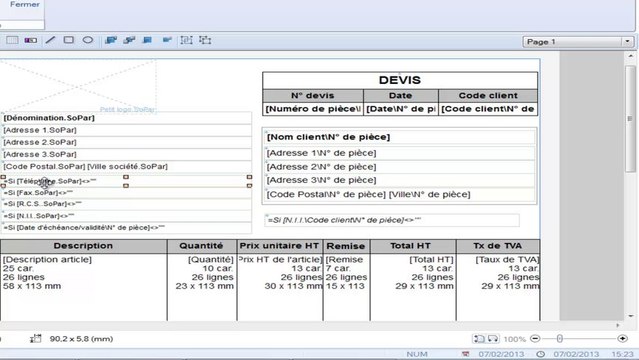
Task: Select the =Si [Date d'échéance/validité formula field
Action: pos(127,227)
